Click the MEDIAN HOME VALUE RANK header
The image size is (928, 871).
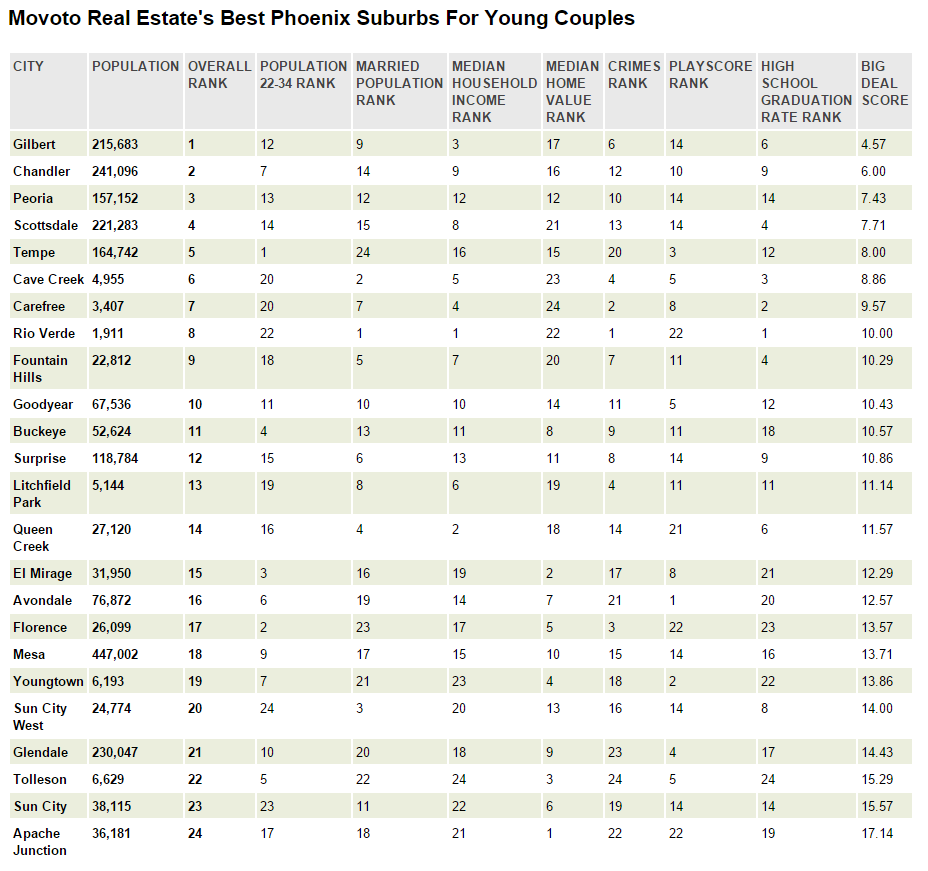pyautogui.click(x=572, y=92)
